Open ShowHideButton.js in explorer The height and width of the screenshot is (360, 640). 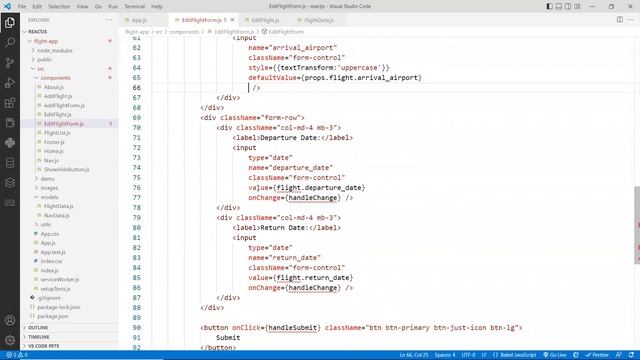[x=67, y=169]
